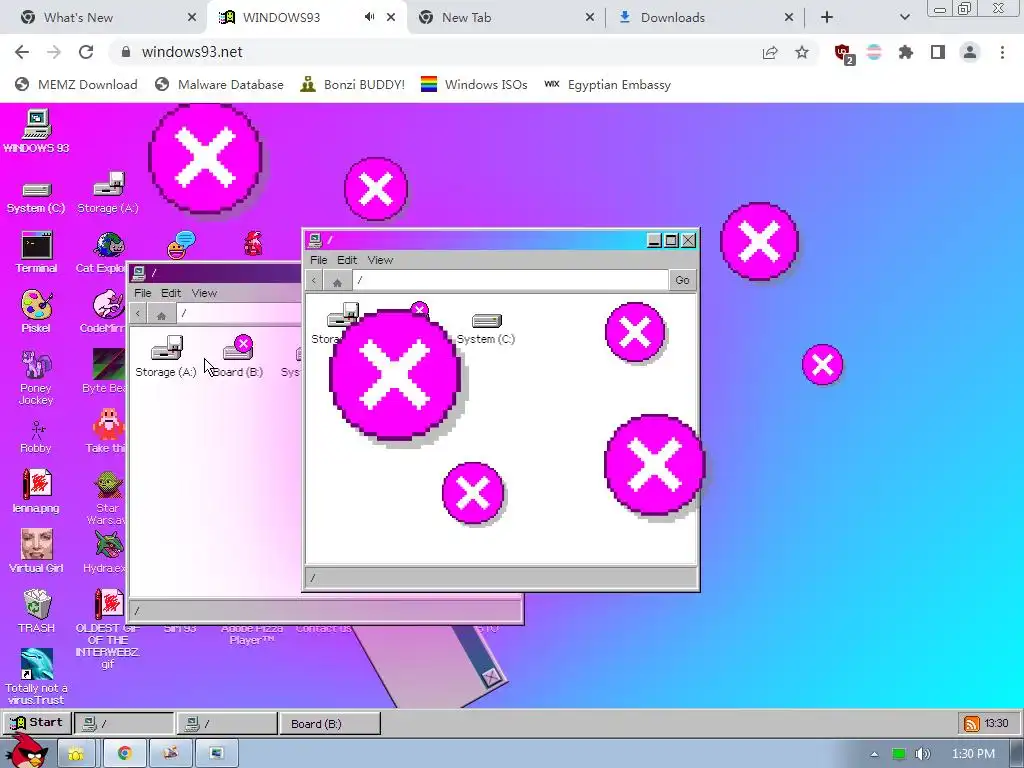Open the Star Wars Yoda icon
Screen dimensions: 1024x768
(x=108, y=498)
